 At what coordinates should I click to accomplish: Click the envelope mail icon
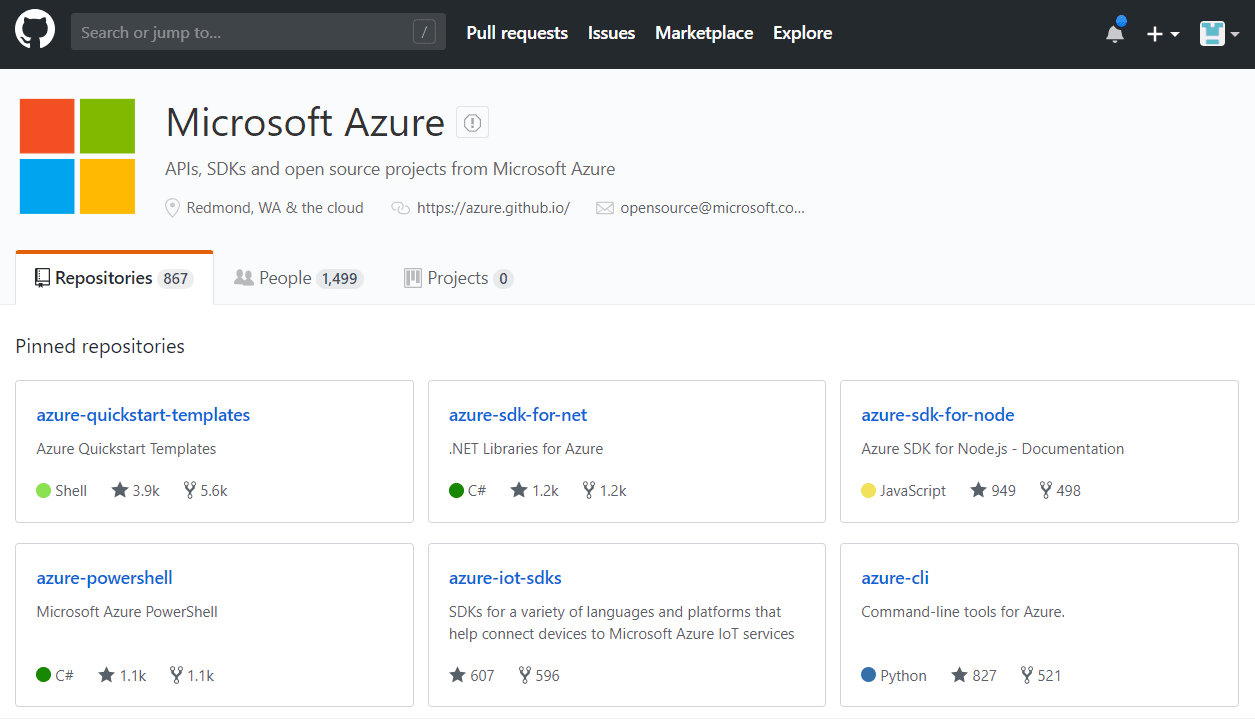click(604, 208)
